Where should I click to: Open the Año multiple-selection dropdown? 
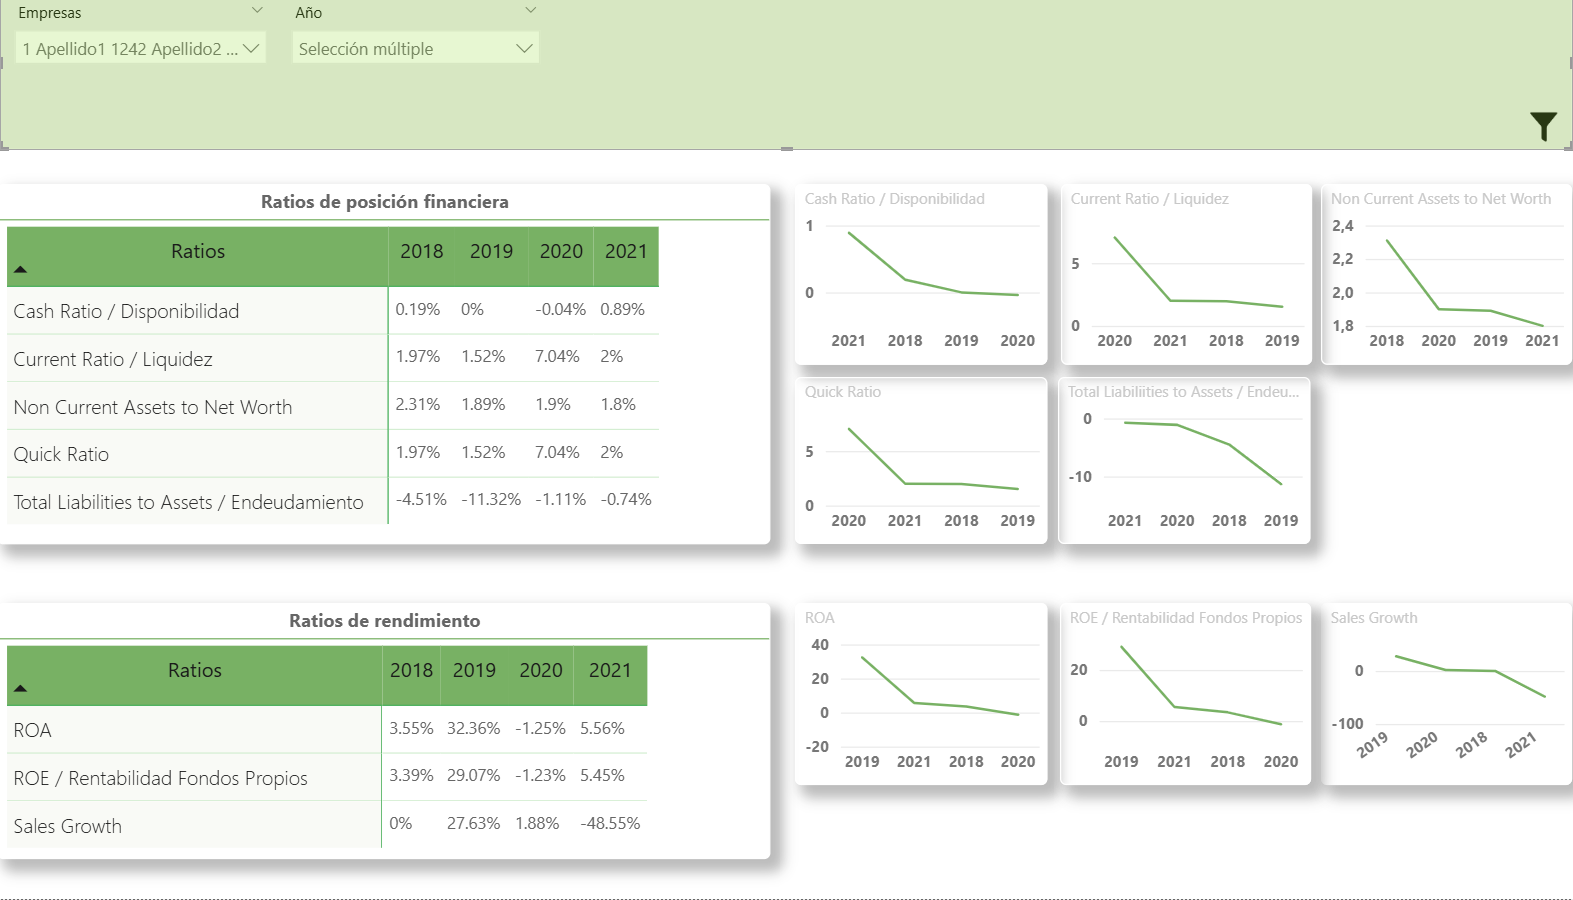(414, 49)
